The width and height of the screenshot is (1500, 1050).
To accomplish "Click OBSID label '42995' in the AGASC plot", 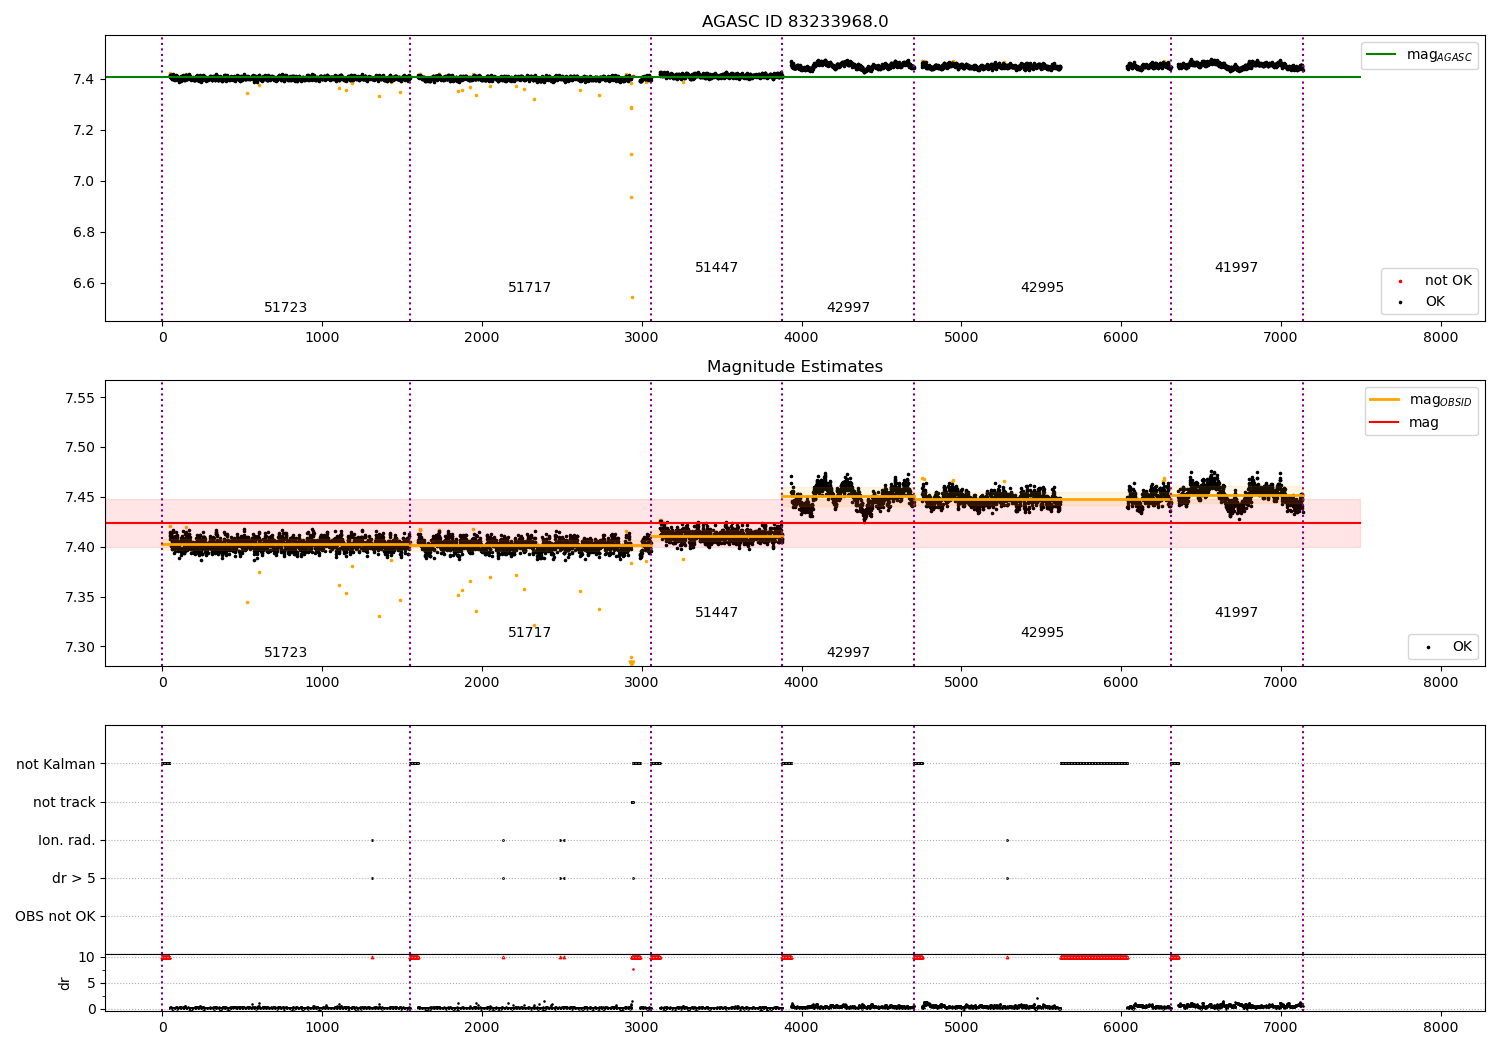I will 1042,288.
